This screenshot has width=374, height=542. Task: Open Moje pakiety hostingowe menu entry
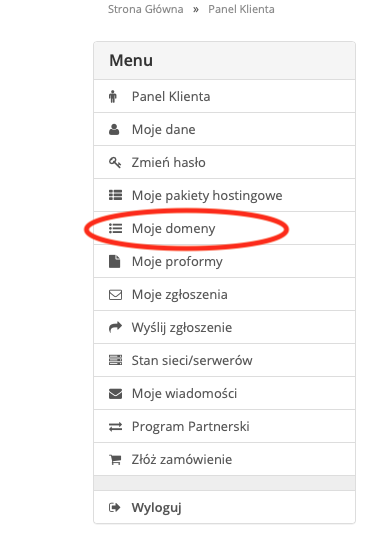[224, 195]
